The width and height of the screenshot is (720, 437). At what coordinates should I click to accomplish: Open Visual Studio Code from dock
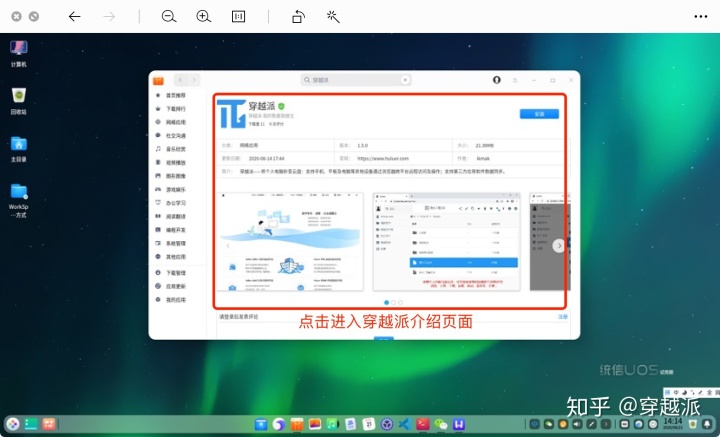[x=405, y=424]
